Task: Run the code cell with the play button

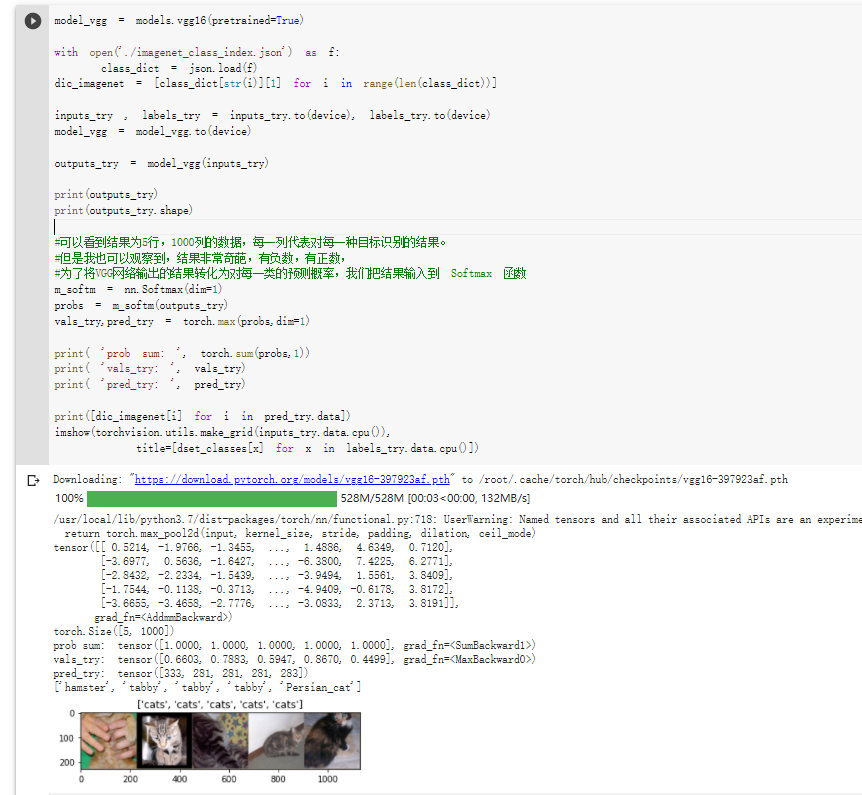Action: pyautogui.click(x=33, y=21)
